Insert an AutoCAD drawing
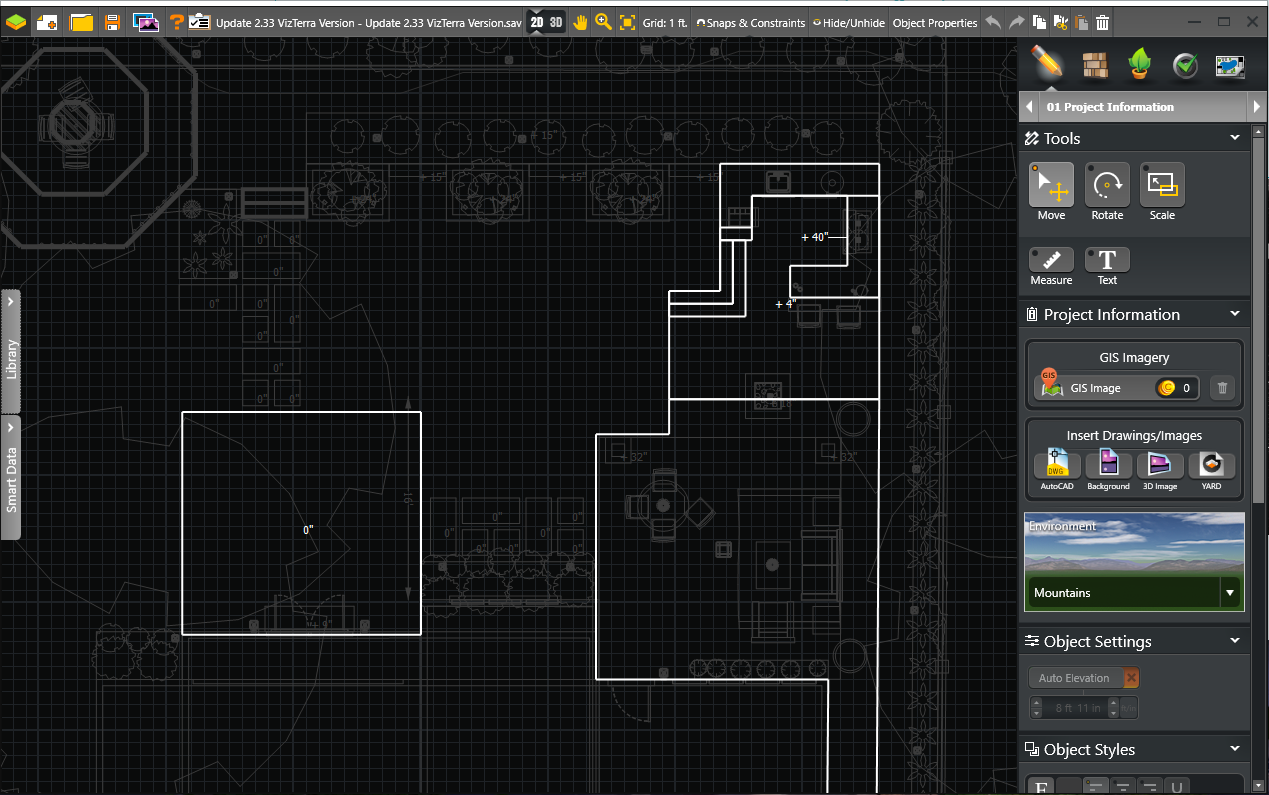 [x=1056, y=465]
